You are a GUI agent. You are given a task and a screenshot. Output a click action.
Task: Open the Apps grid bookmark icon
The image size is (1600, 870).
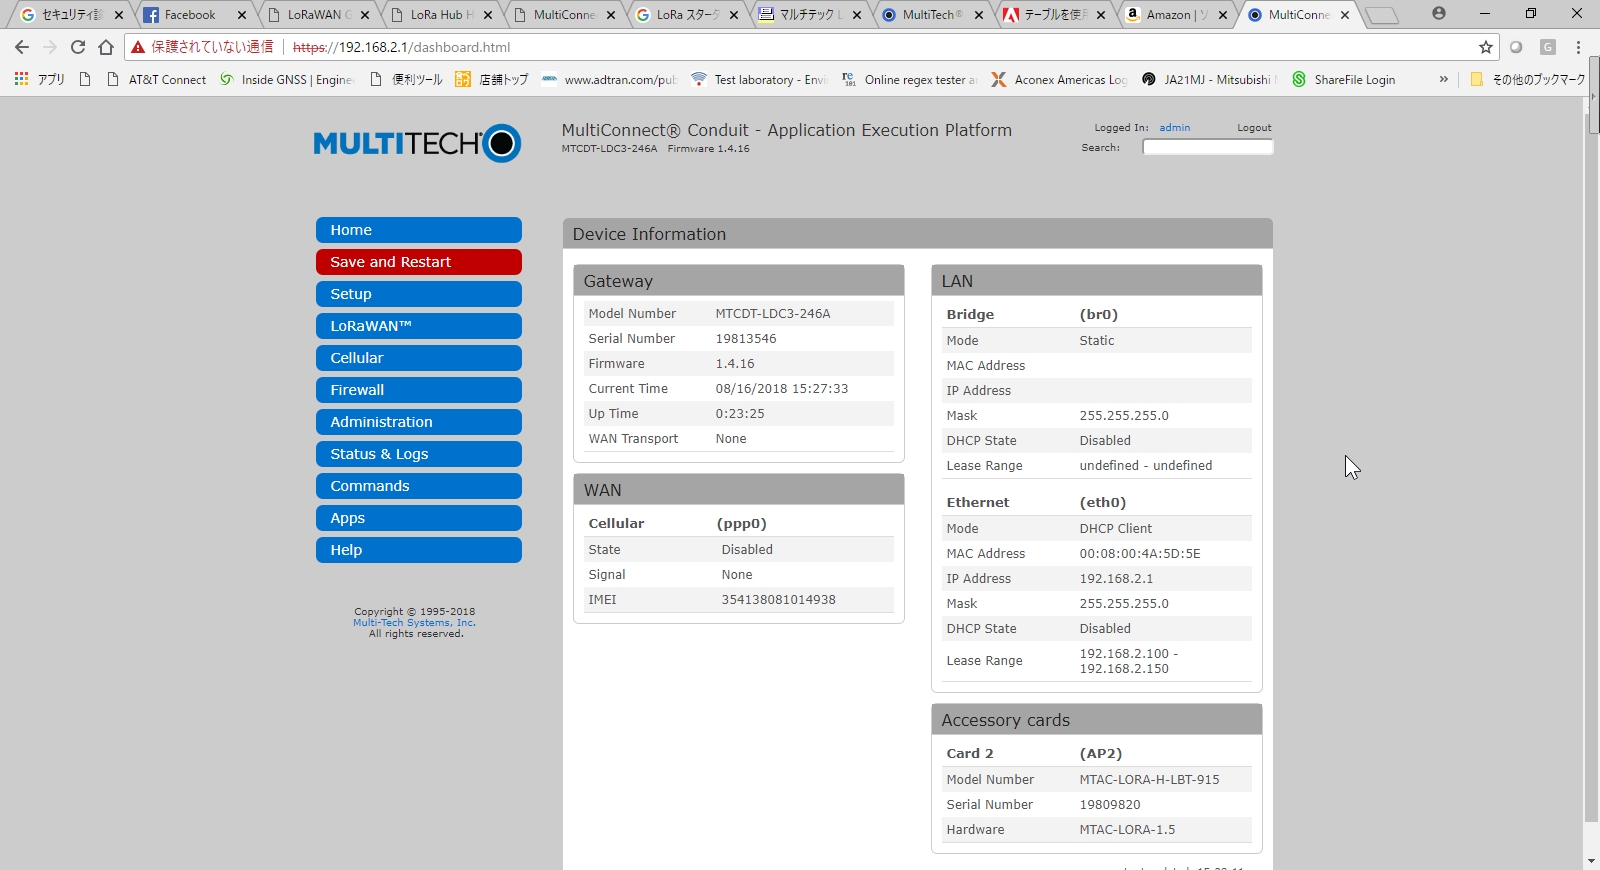coord(21,79)
